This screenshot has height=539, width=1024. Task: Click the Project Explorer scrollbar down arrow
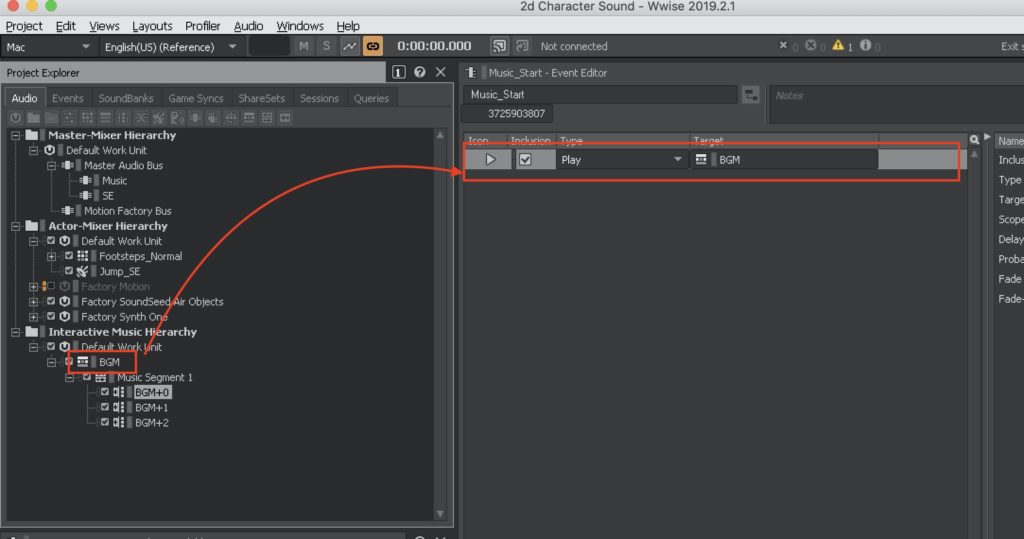click(x=440, y=514)
